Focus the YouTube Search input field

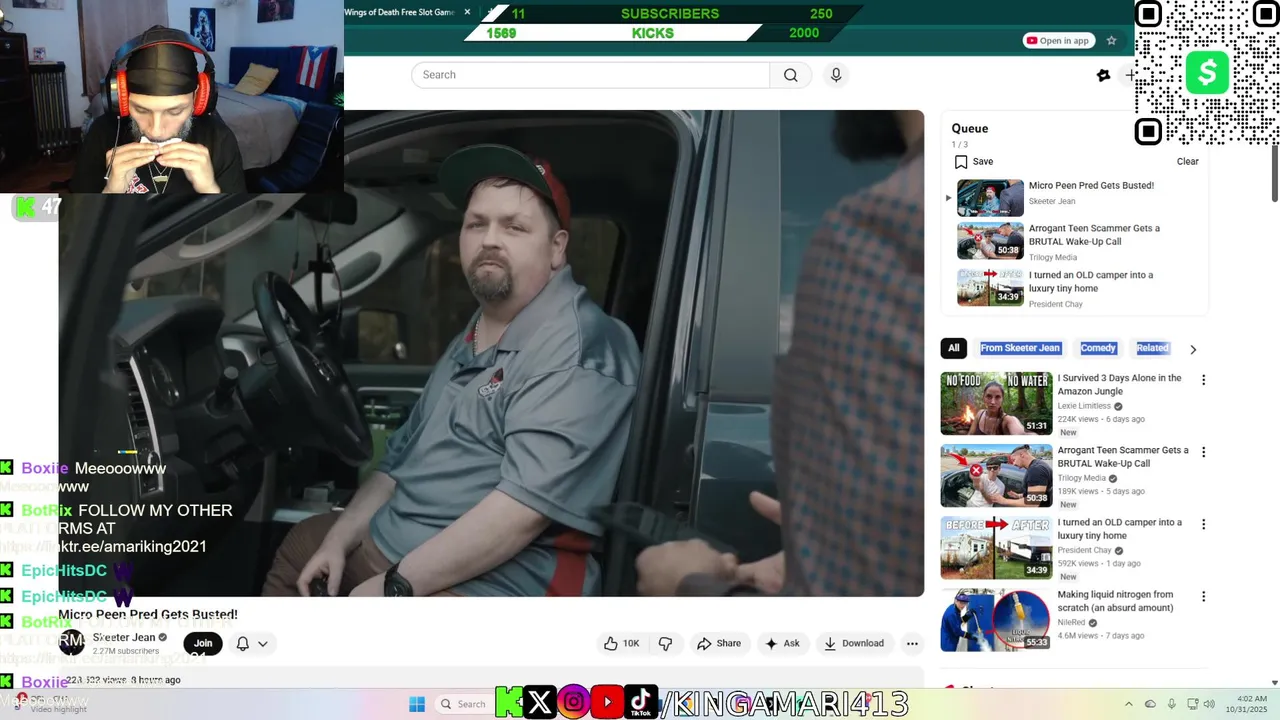tap(590, 75)
